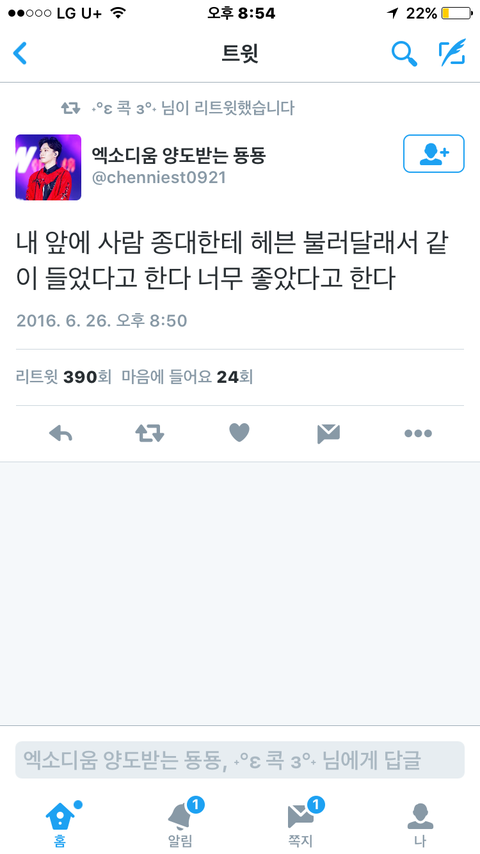Open the 알림 notifications tab
This screenshot has height=854, width=480.
pyautogui.click(x=181, y=822)
